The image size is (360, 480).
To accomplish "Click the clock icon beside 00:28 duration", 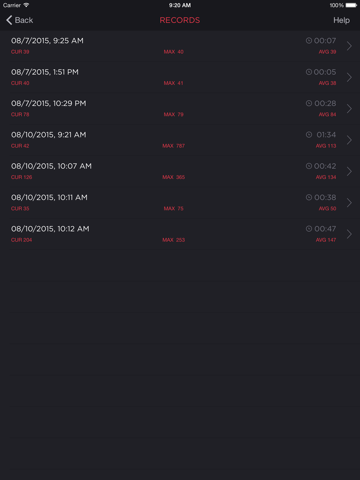I will [x=309, y=103].
